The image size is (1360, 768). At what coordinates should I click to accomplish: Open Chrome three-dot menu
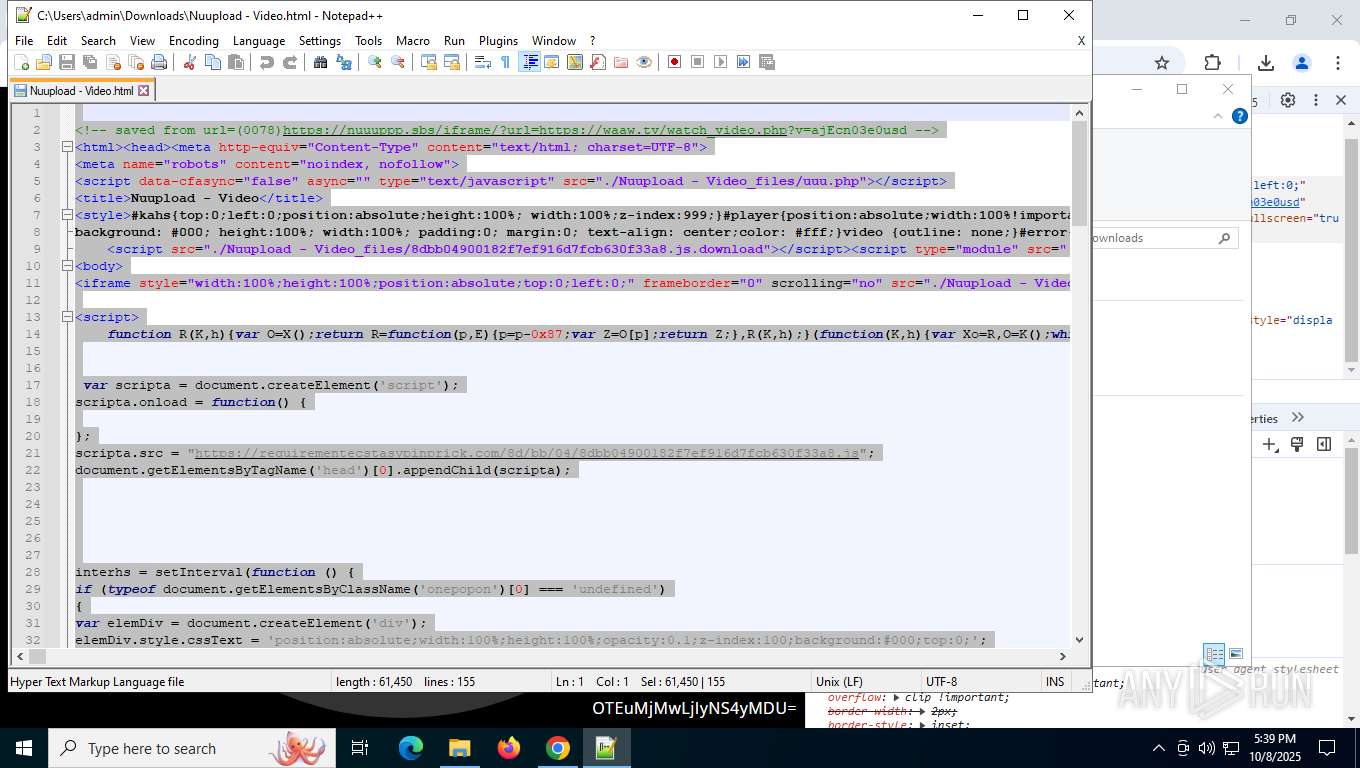click(x=1338, y=63)
